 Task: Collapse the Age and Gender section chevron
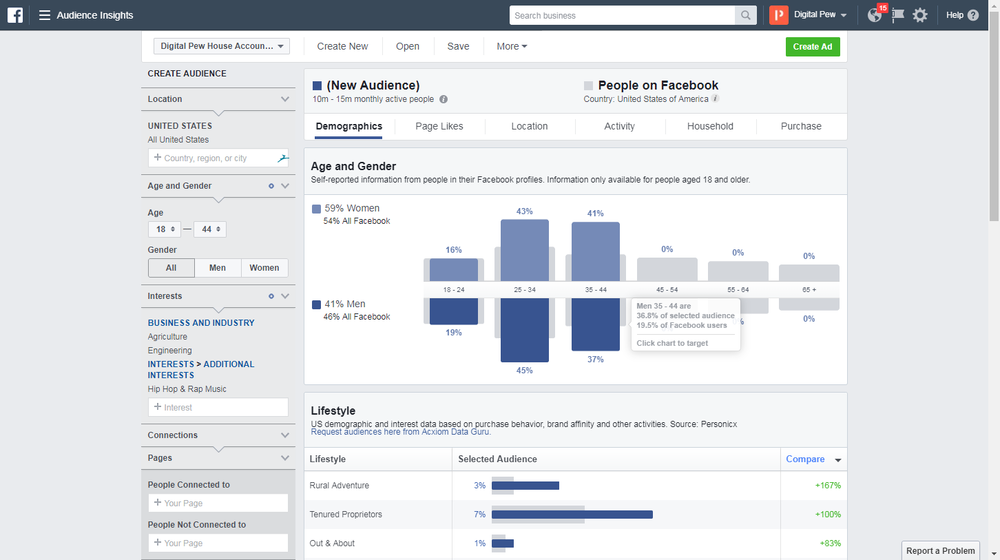coord(285,186)
